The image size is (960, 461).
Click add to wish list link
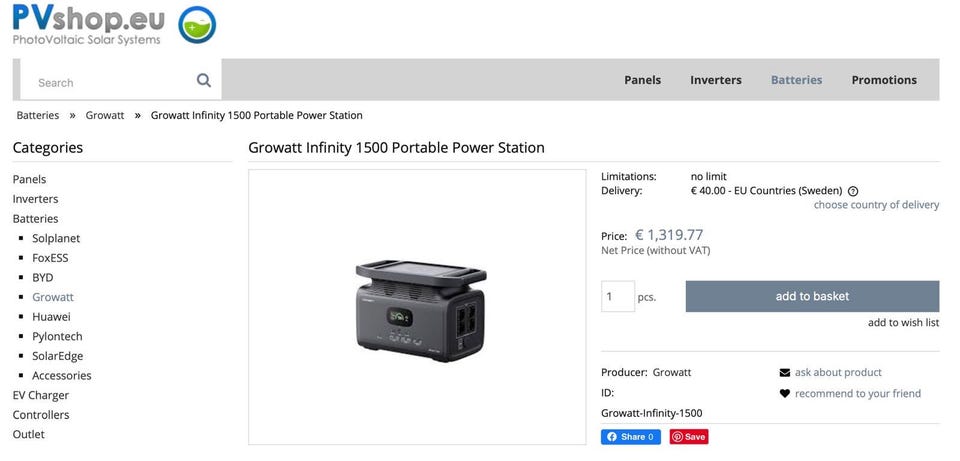pos(903,323)
